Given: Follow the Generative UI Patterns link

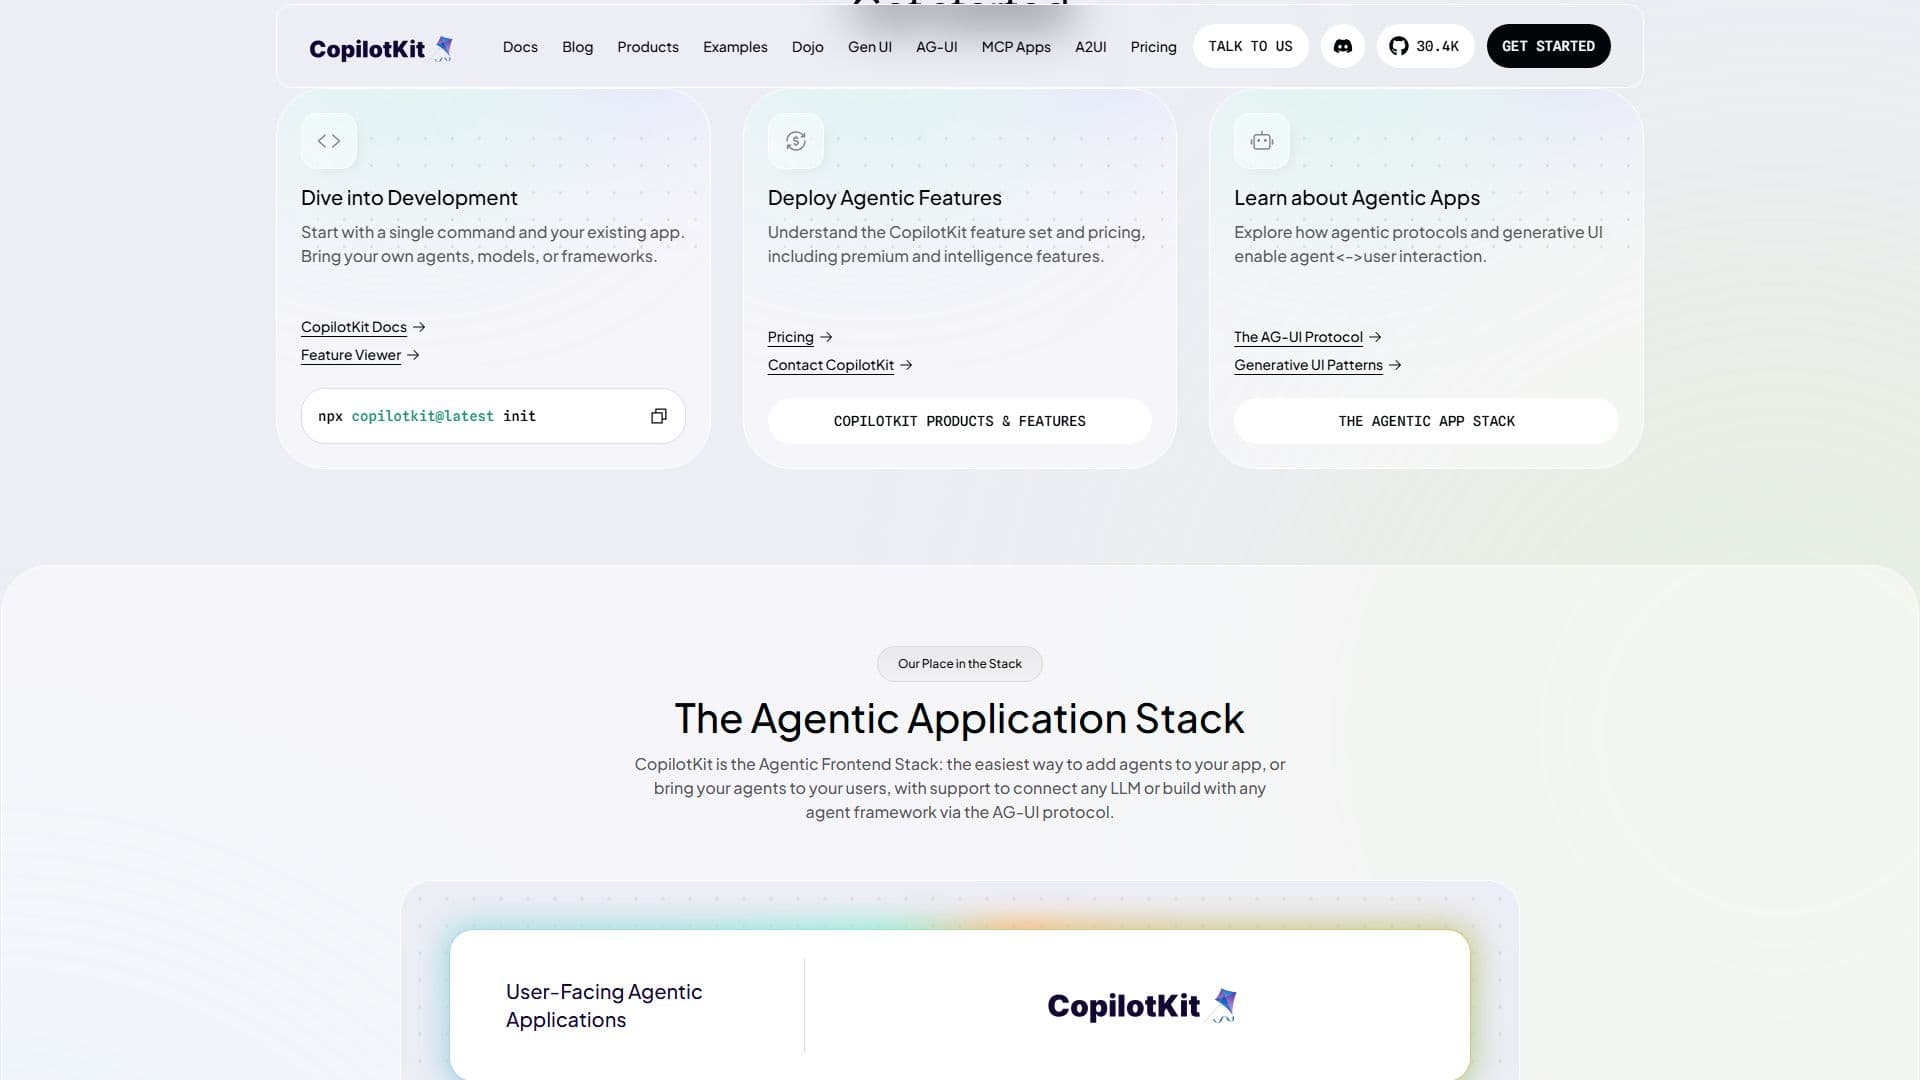Looking at the screenshot, I should [x=1318, y=365].
